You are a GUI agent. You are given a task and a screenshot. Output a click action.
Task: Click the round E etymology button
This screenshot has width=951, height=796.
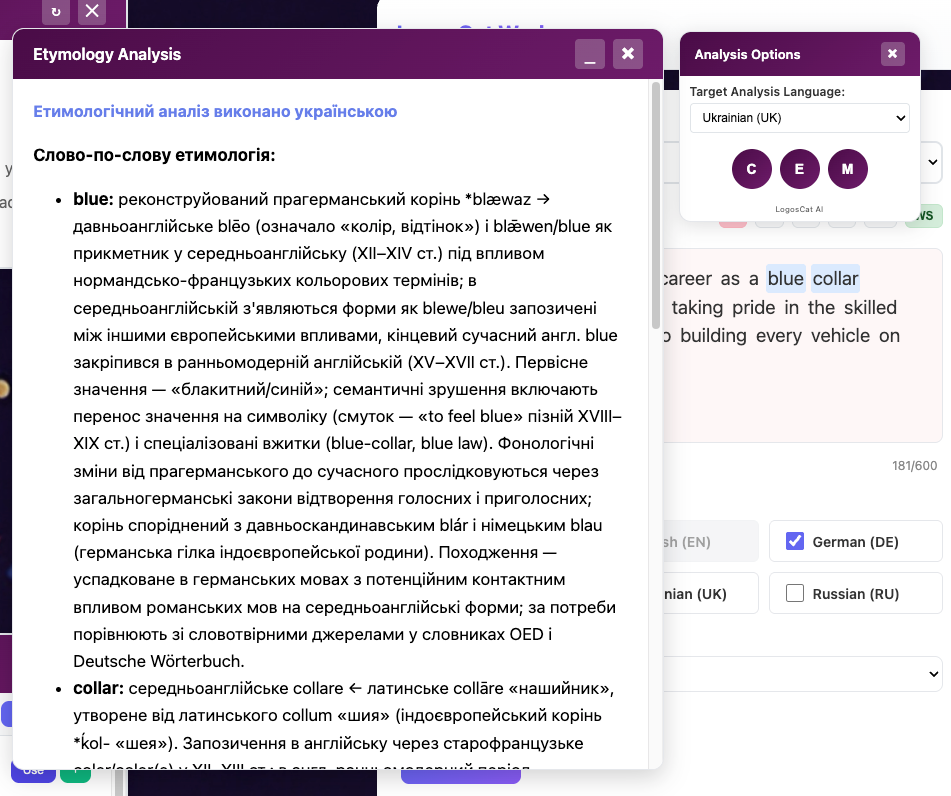click(x=799, y=169)
